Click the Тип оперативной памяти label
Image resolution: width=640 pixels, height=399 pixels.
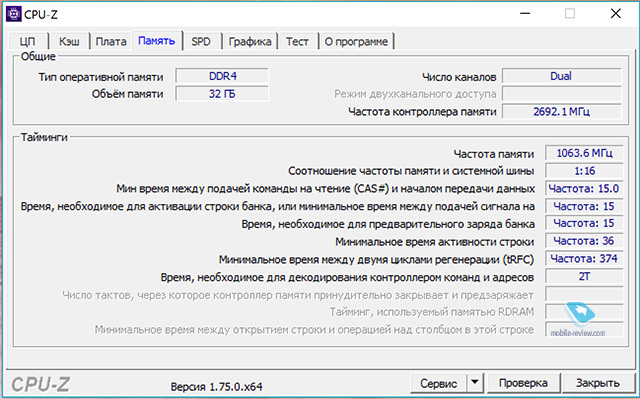click(x=101, y=77)
